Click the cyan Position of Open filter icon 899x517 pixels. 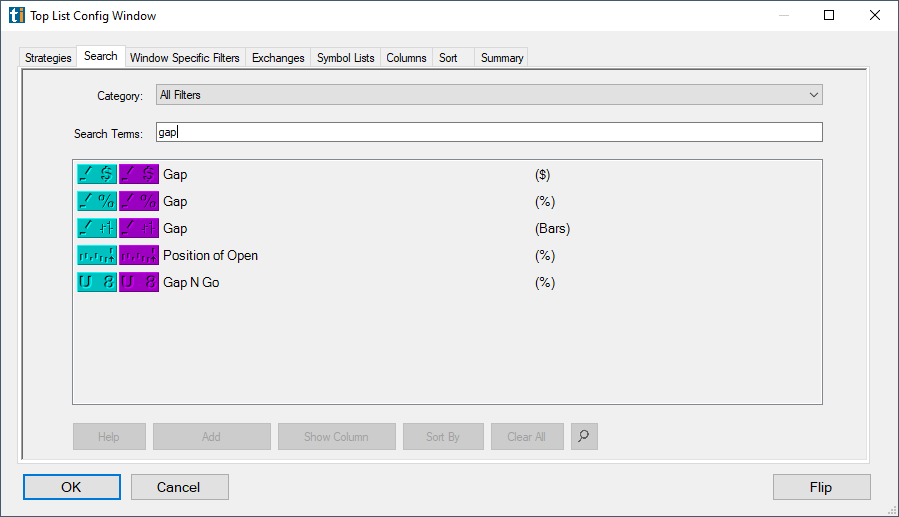97,255
